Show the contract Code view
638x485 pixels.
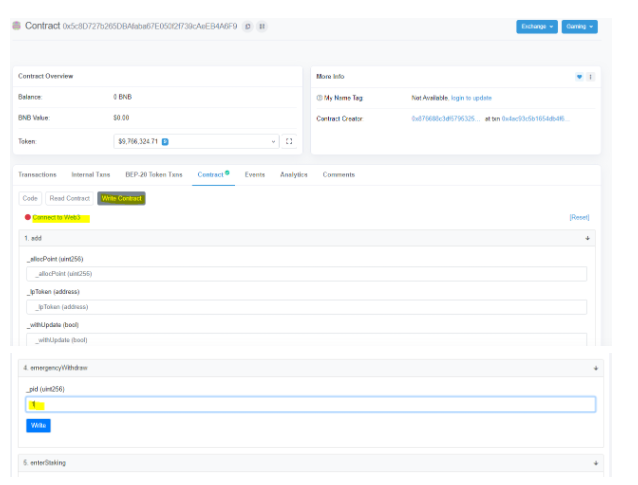point(30,198)
